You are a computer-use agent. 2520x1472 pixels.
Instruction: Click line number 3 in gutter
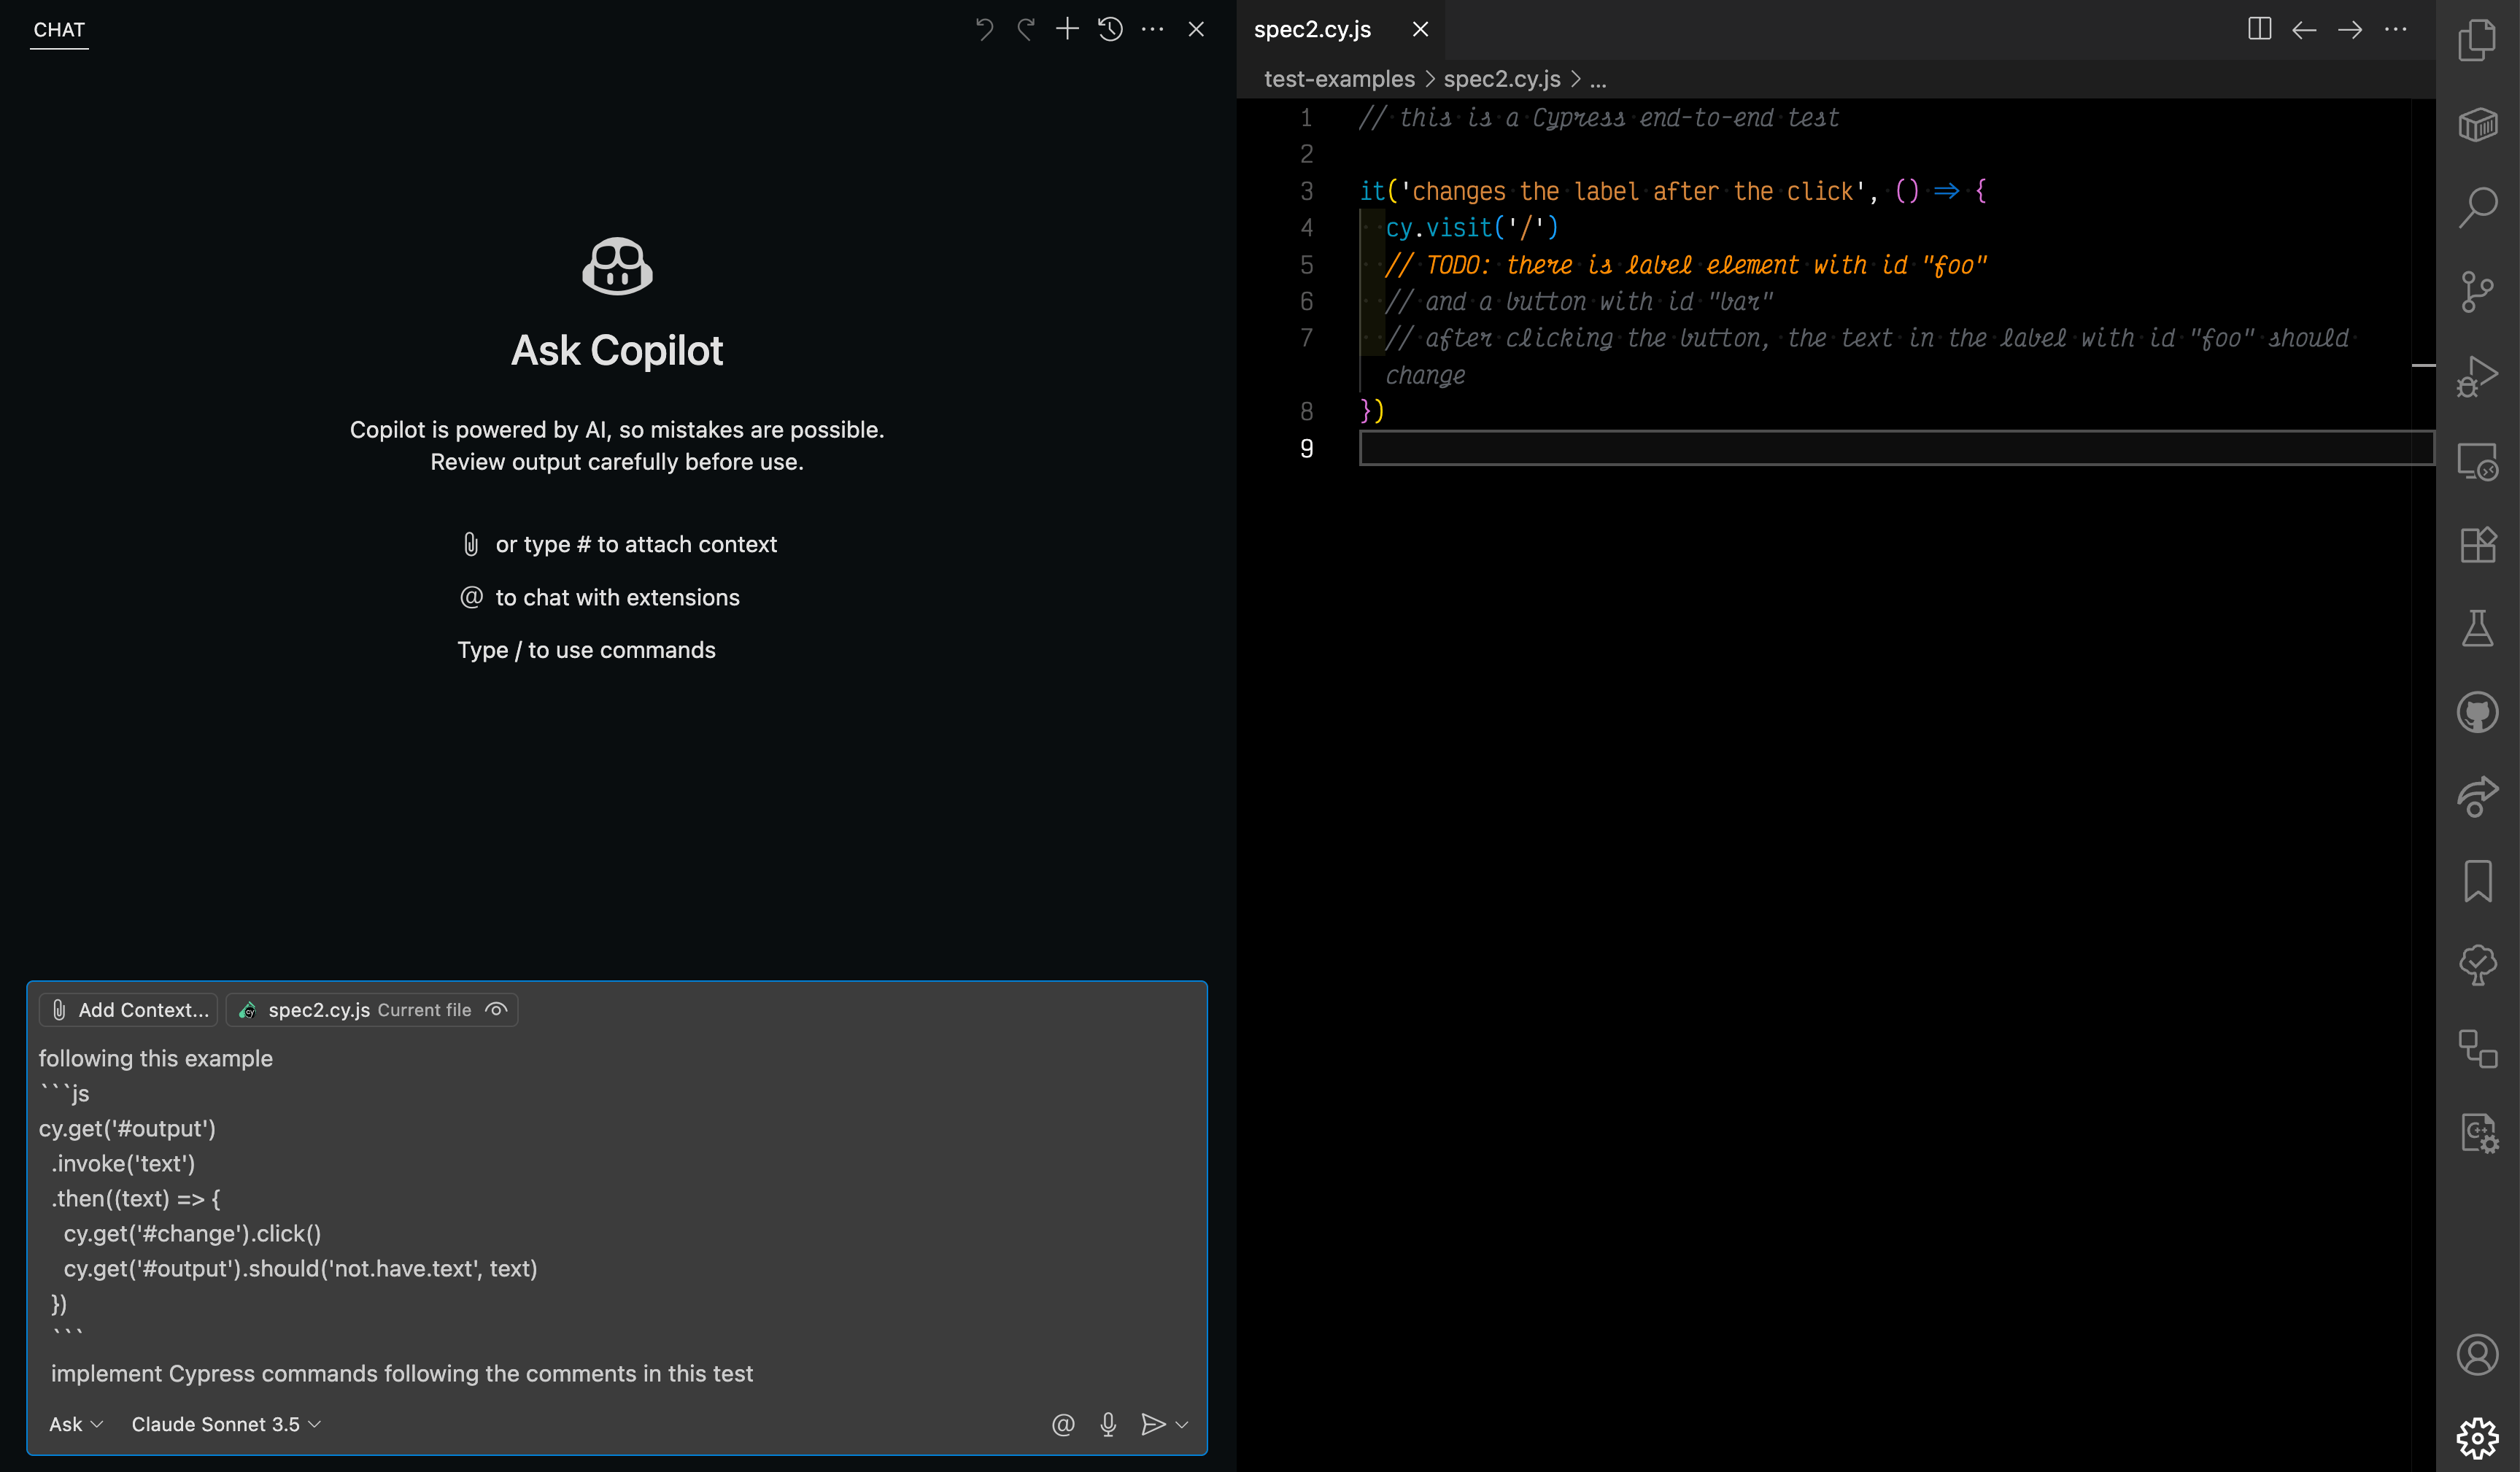coord(1306,191)
